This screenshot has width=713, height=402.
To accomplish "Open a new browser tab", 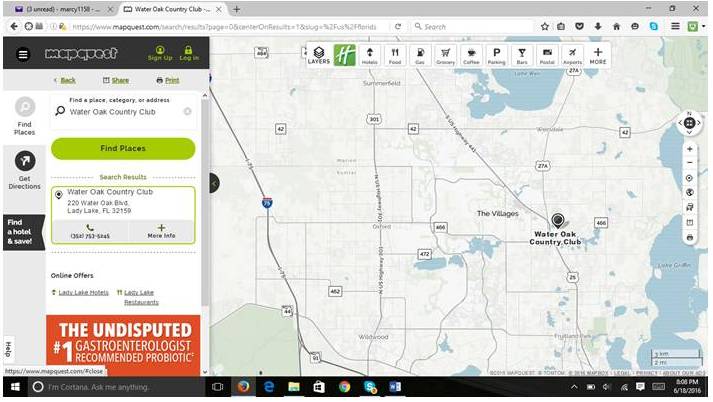I will click(x=236, y=10).
